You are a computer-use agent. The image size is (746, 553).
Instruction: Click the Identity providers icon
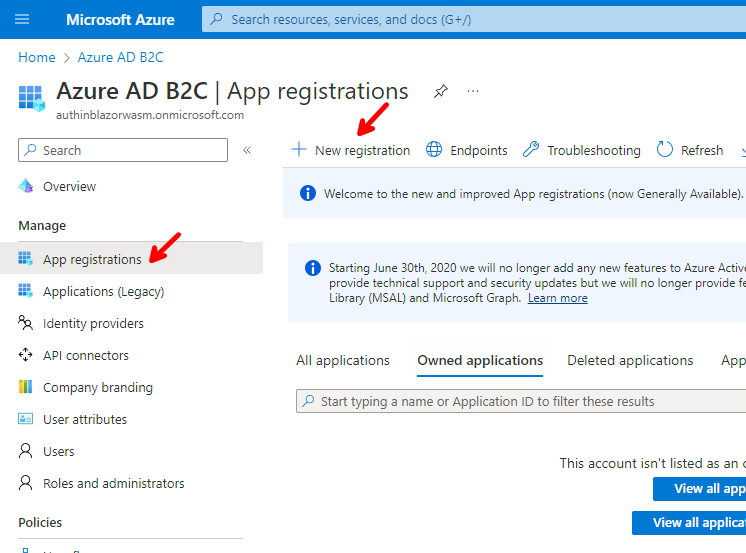pos(25,323)
